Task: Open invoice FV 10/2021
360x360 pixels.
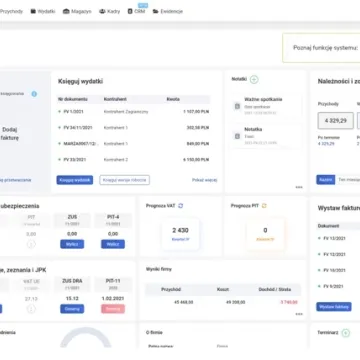Action: pos(334,270)
